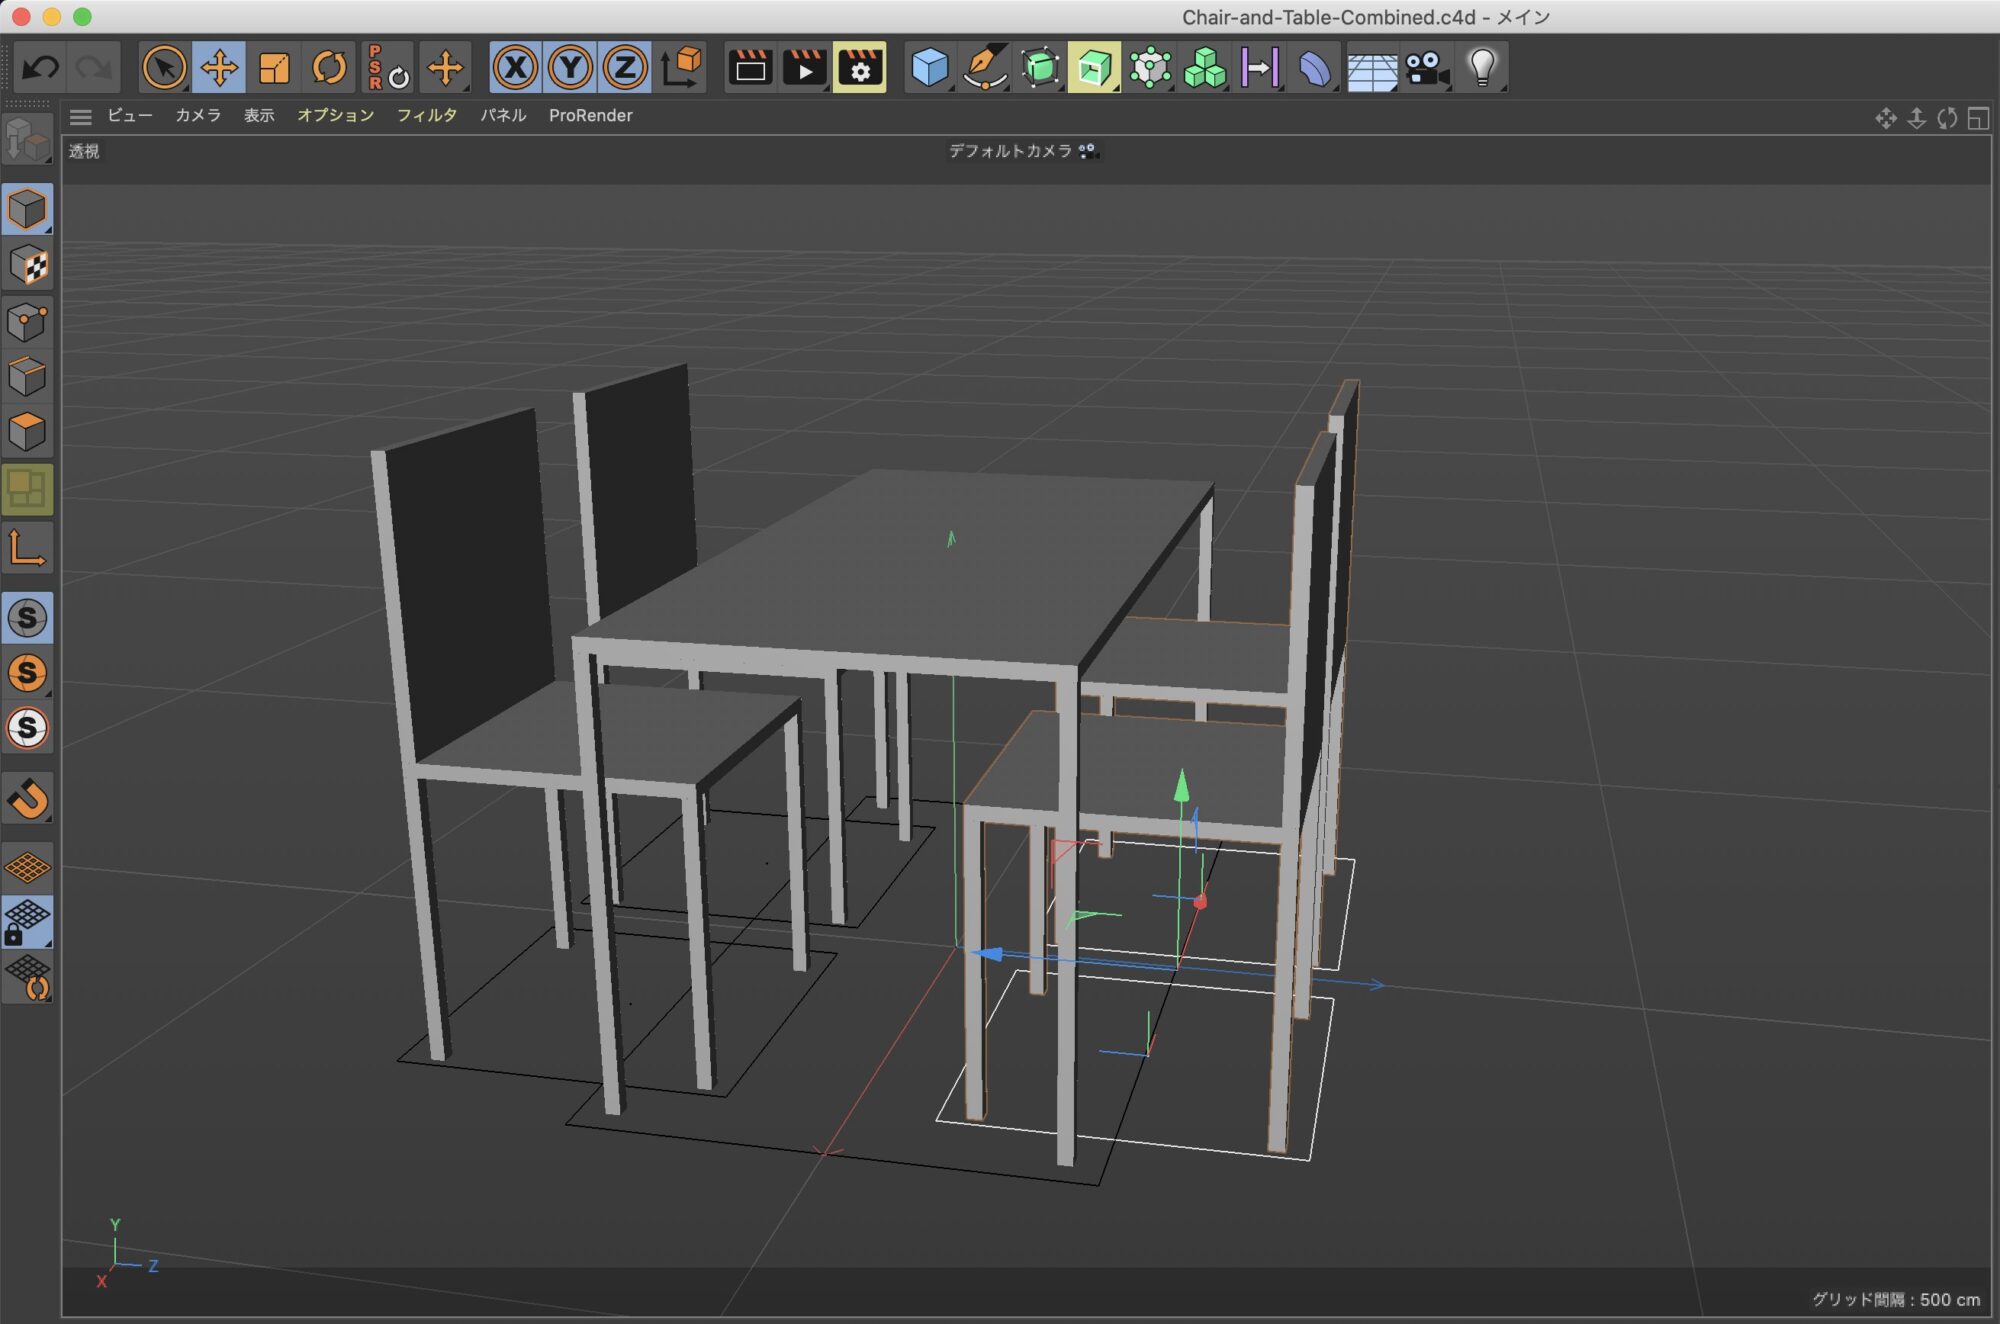Click the デフォルトカメラ label
2000x1324 pixels.
(1010, 151)
